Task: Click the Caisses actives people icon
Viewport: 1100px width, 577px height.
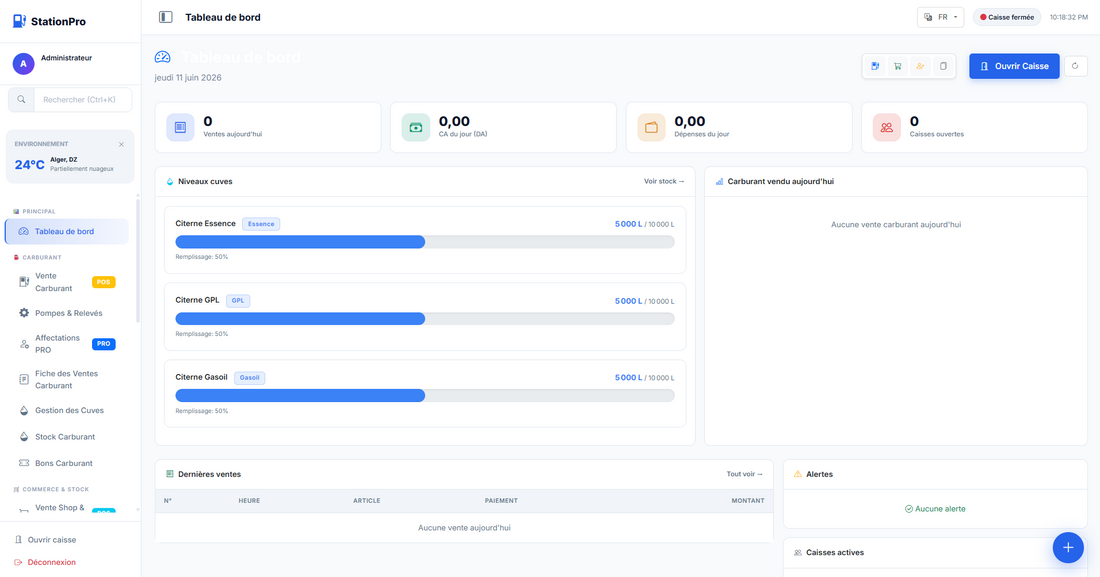Action: pos(798,553)
